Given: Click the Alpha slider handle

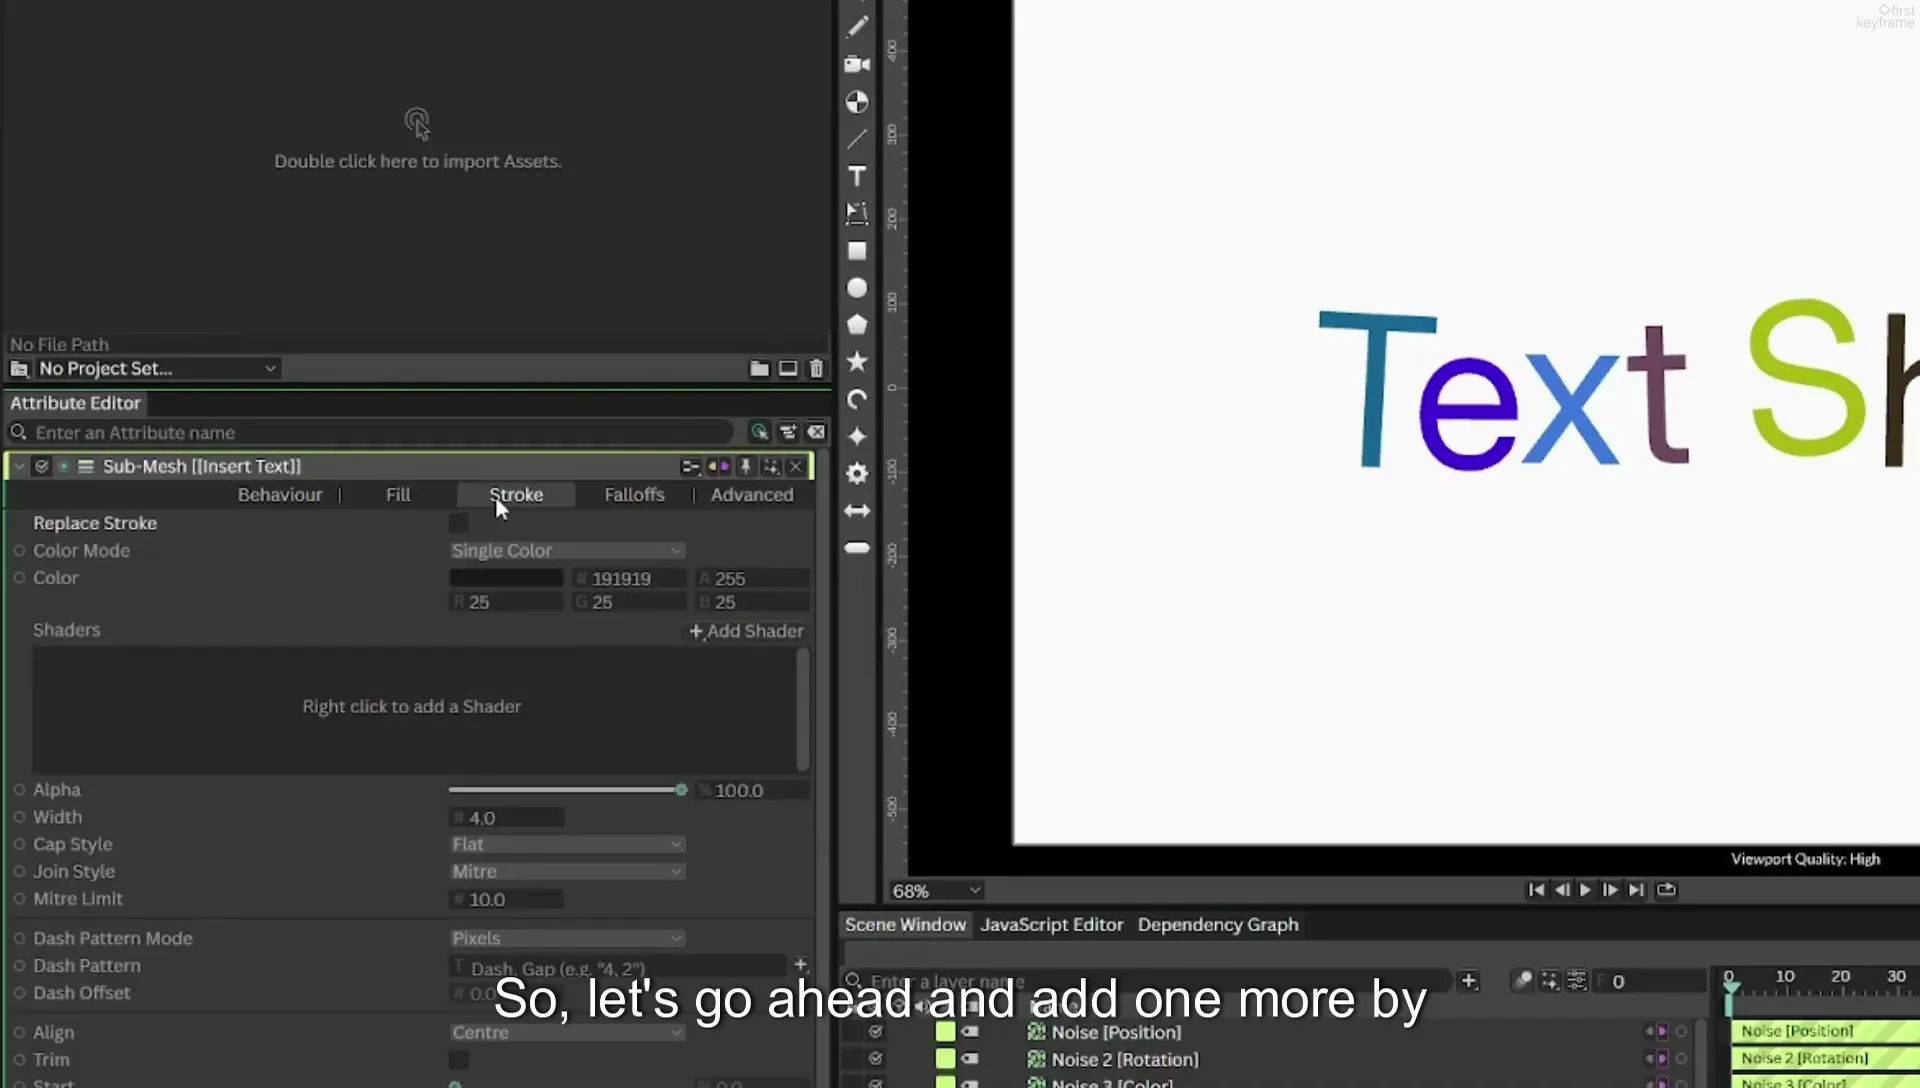Looking at the screenshot, I should pyautogui.click(x=681, y=790).
